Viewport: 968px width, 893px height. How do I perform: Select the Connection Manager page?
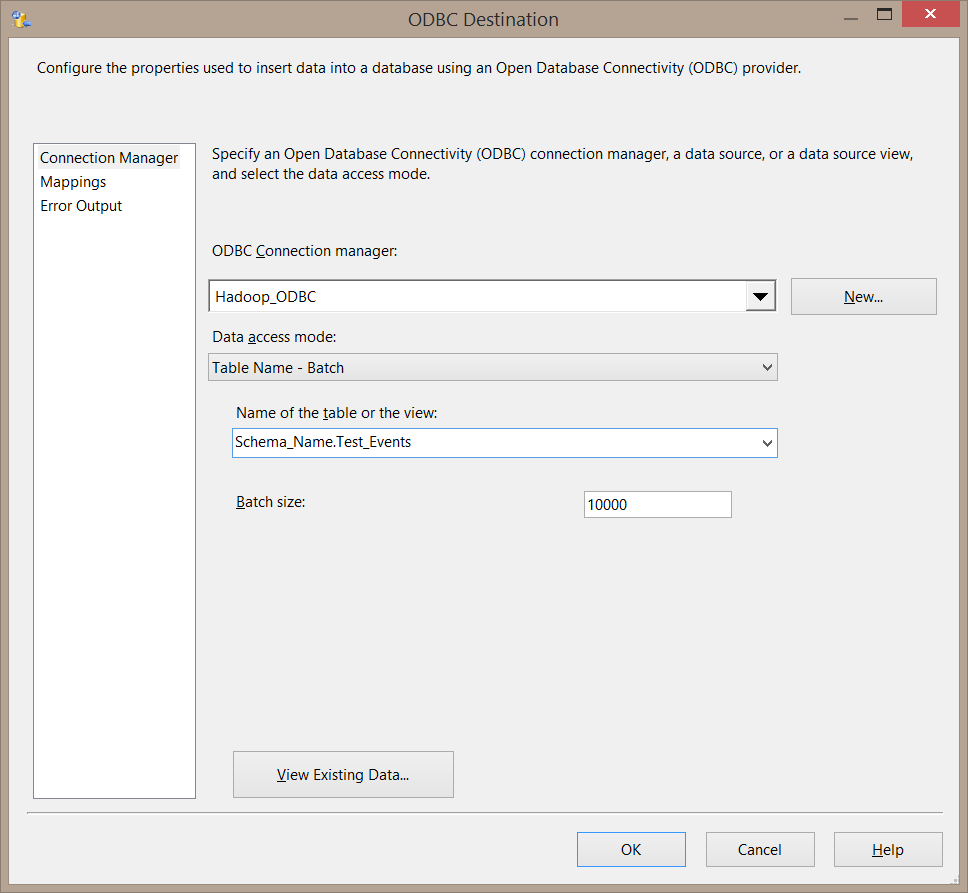(108, 157)
